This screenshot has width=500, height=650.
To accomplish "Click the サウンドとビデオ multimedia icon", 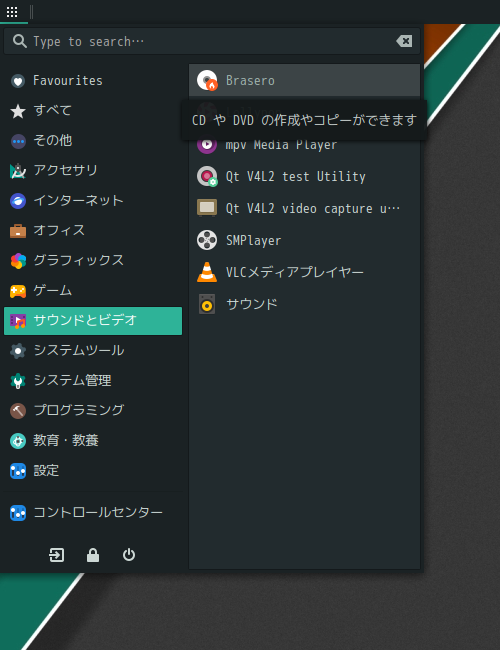I will 18,321.
